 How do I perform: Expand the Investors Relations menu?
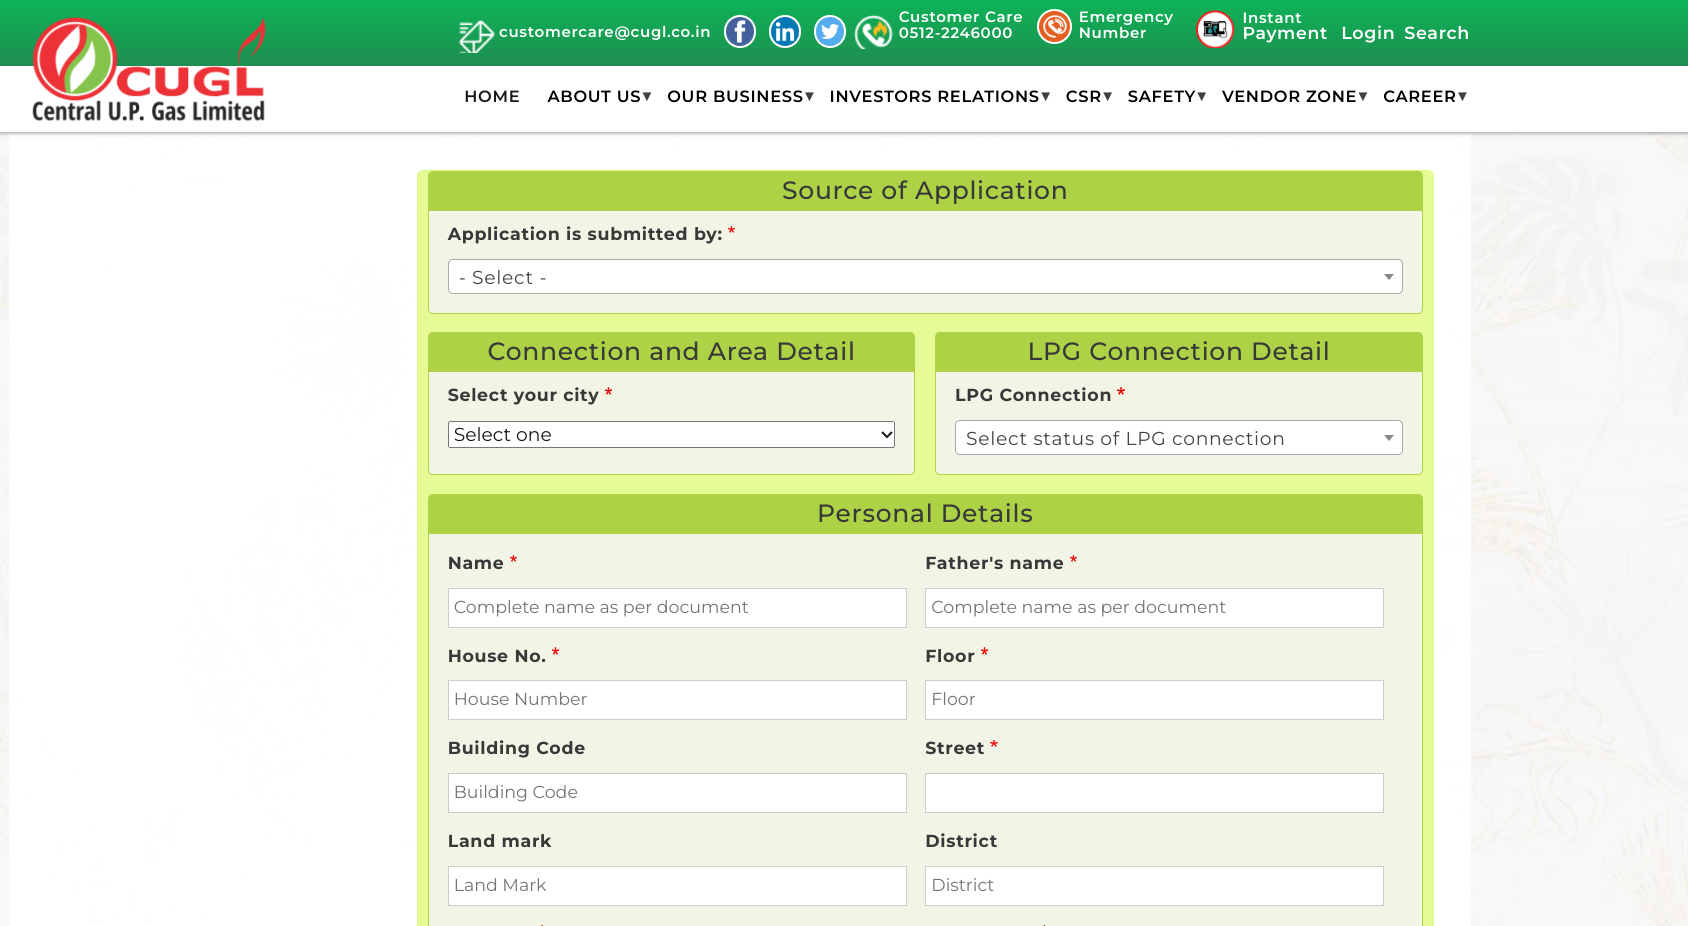point(938,97)
